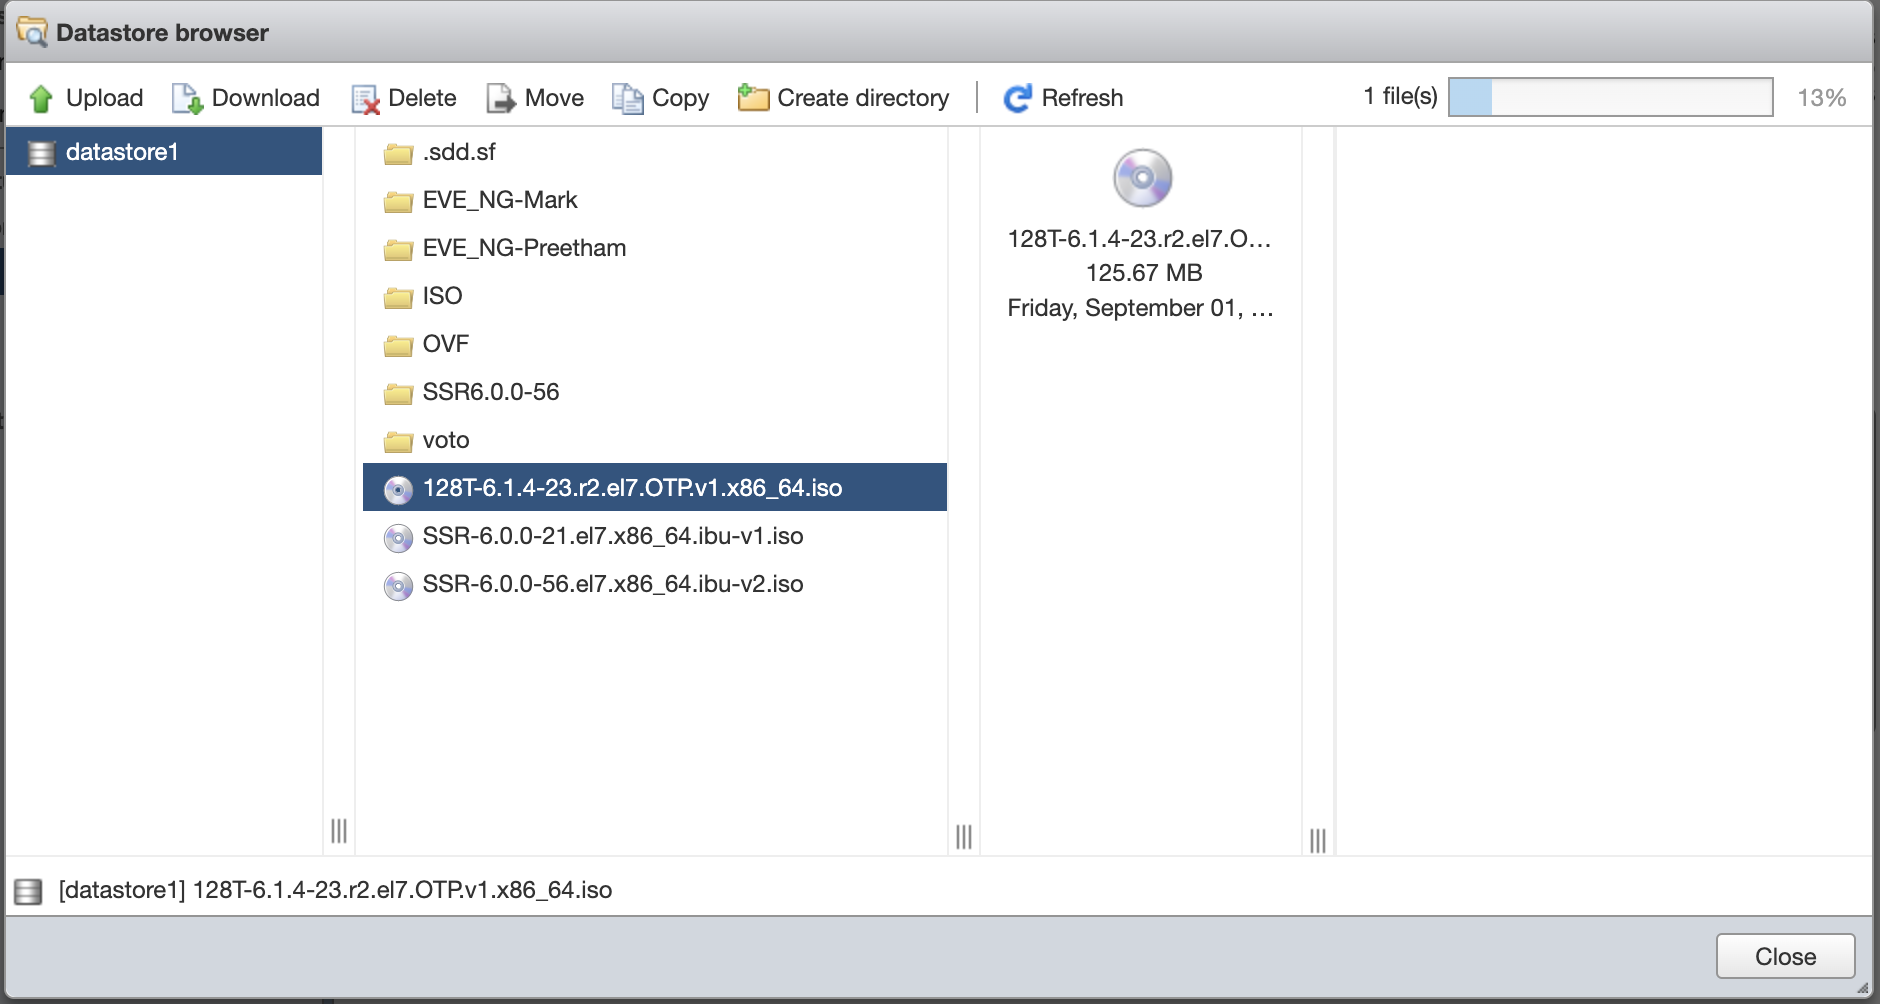This screenshot has height=1004, width=1880.
Task: Select datastore1 in the left pane
Action: pyautogui.click(x=122, y=152)
